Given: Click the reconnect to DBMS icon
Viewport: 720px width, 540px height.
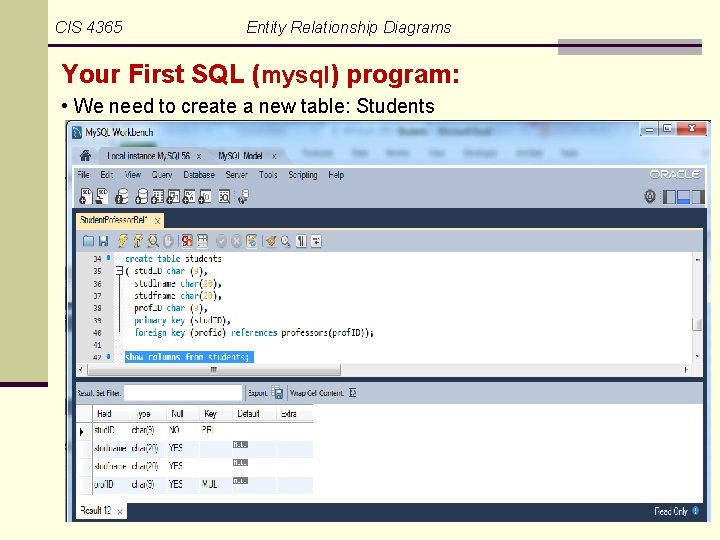Looking at the screenshot, I should point(243,196).
